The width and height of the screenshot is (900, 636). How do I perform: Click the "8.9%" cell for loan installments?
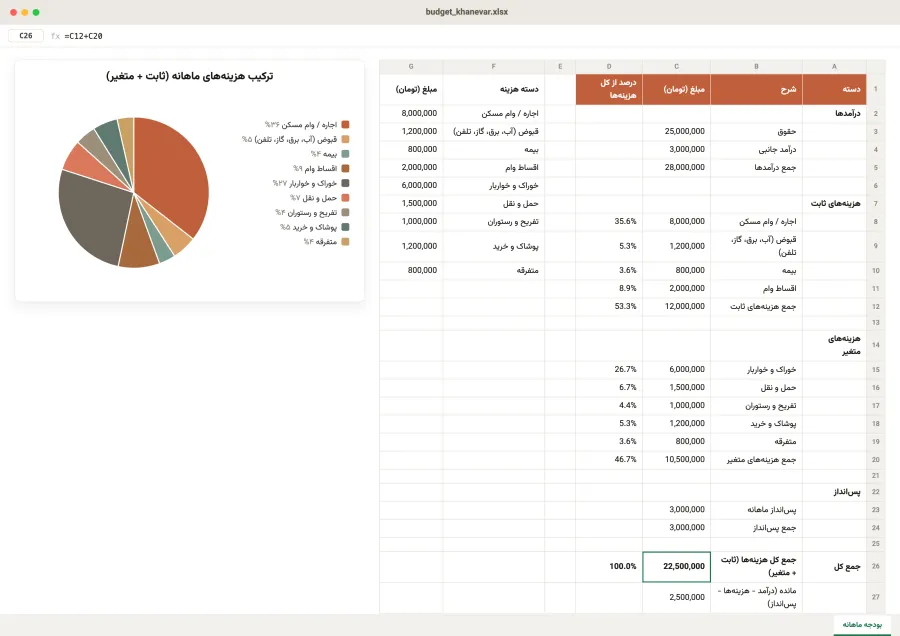(x=609, y=289)
